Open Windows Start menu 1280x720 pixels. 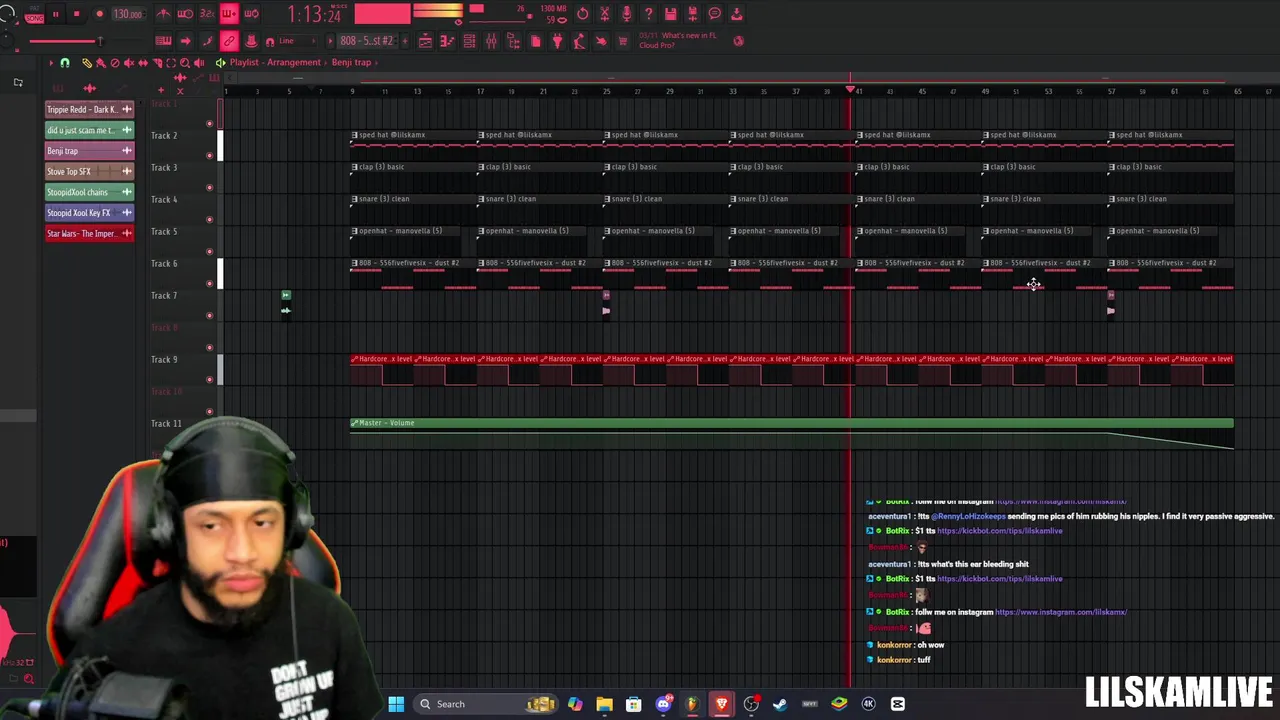(x=396, y=704)
